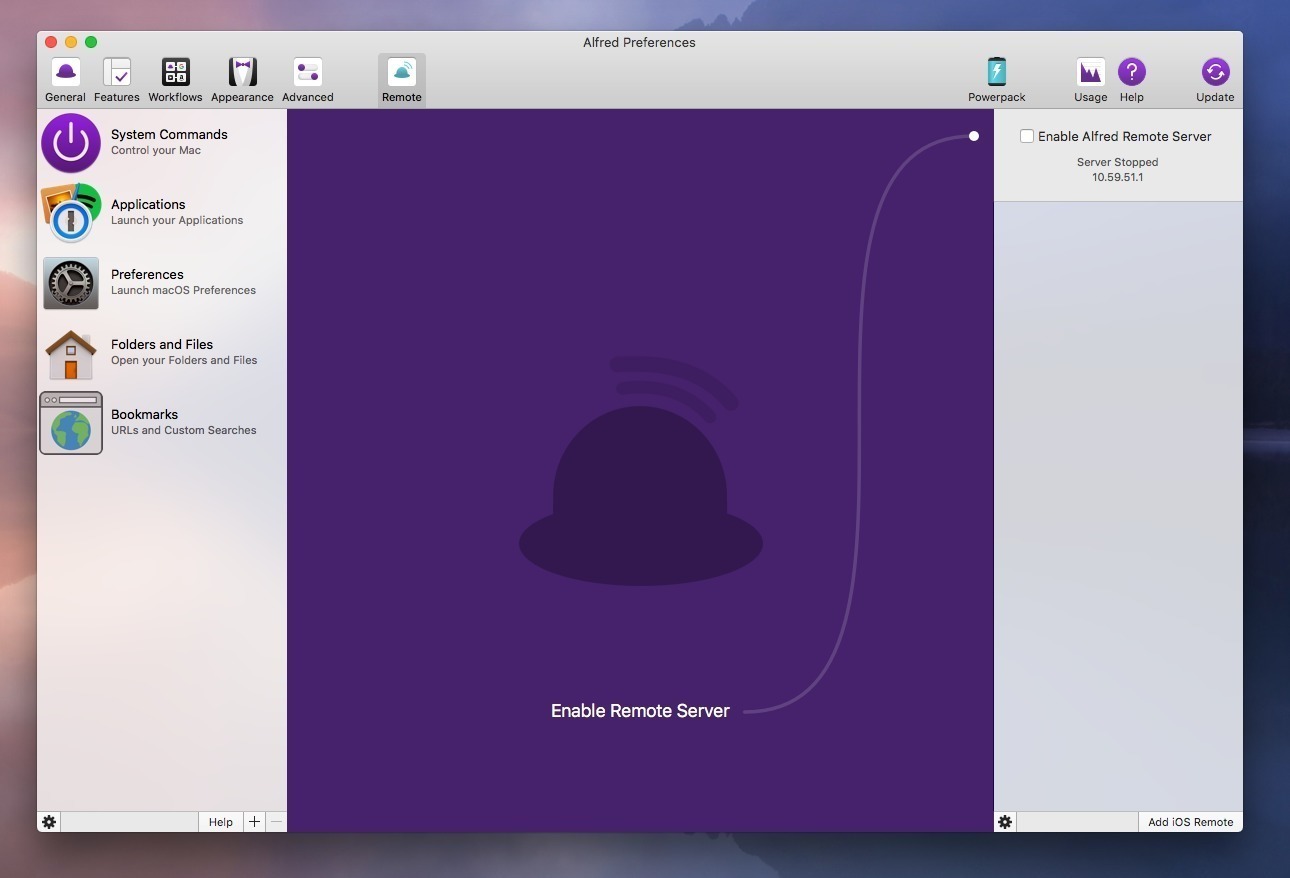The height and width of the screenshot is (878, 1290).
Task: Open the gear menu below the remote server panel
Action: [x=1005, y=822]
